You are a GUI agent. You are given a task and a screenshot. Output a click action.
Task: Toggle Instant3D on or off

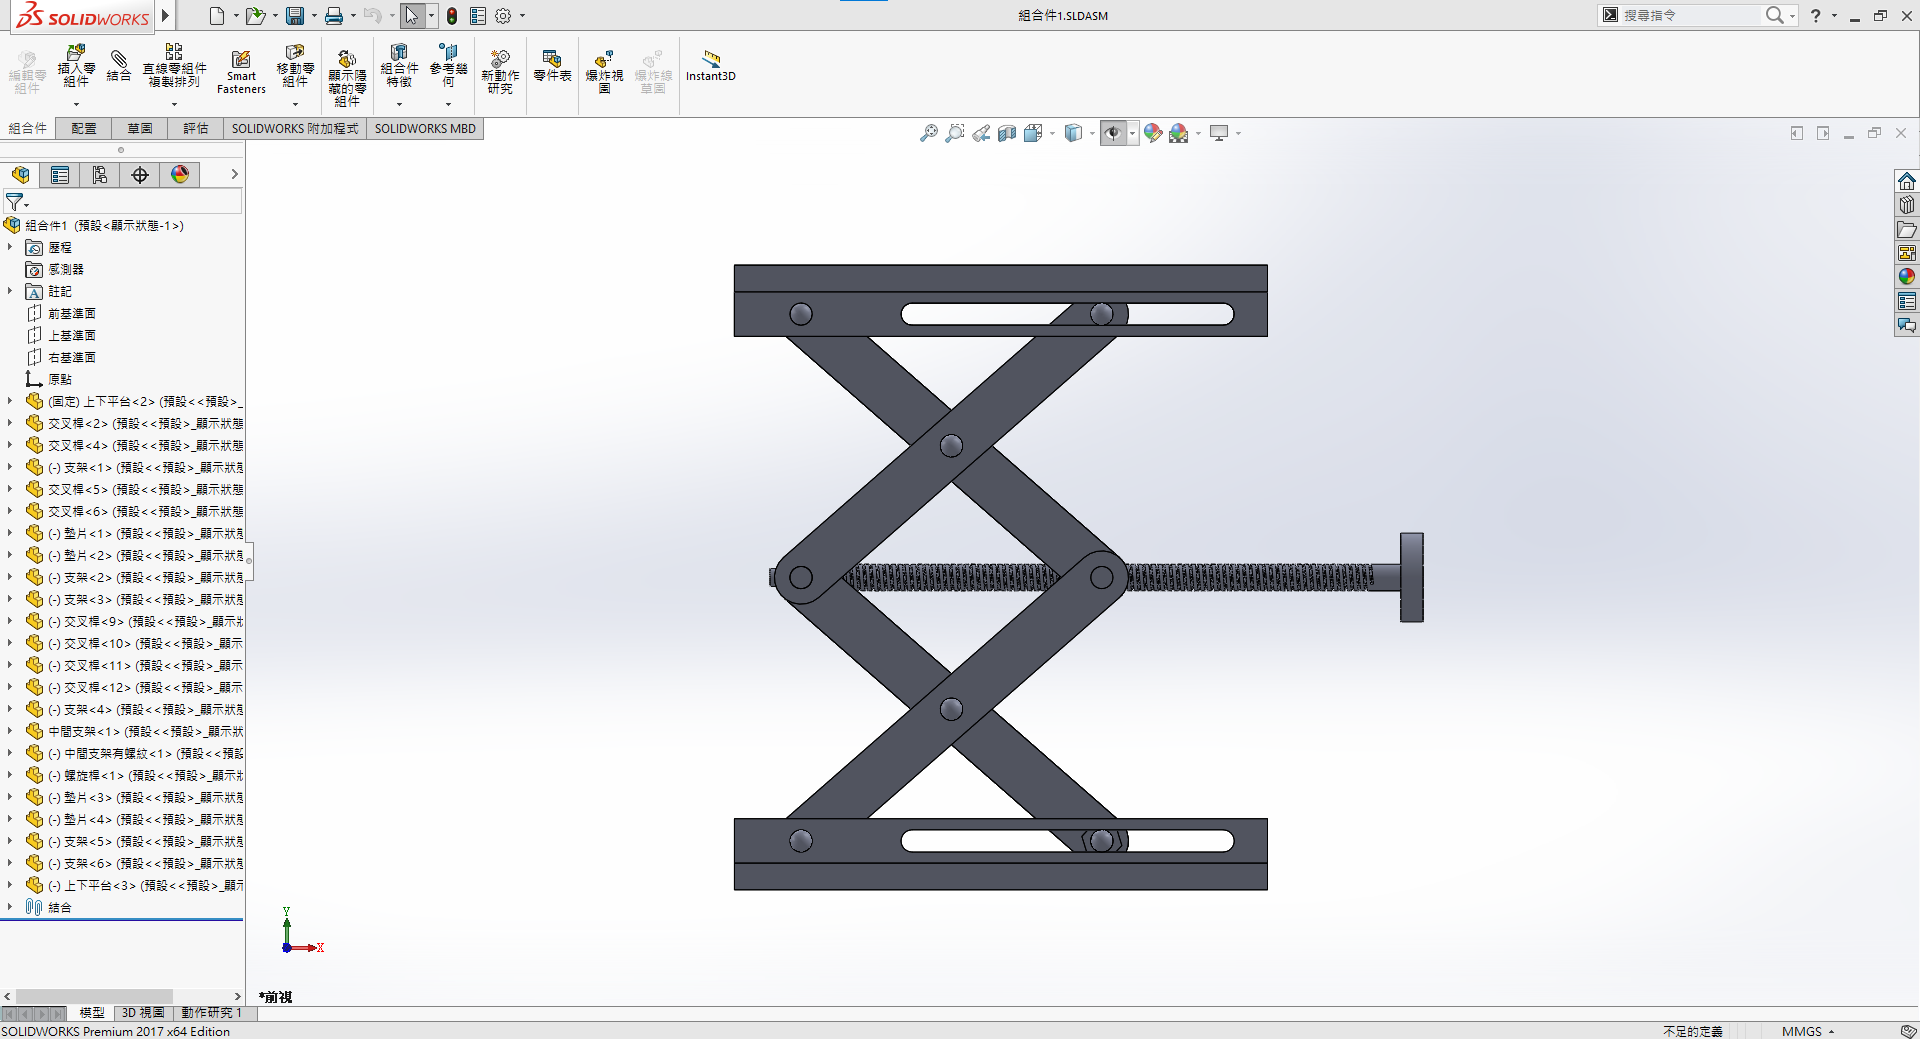[710, 65]
